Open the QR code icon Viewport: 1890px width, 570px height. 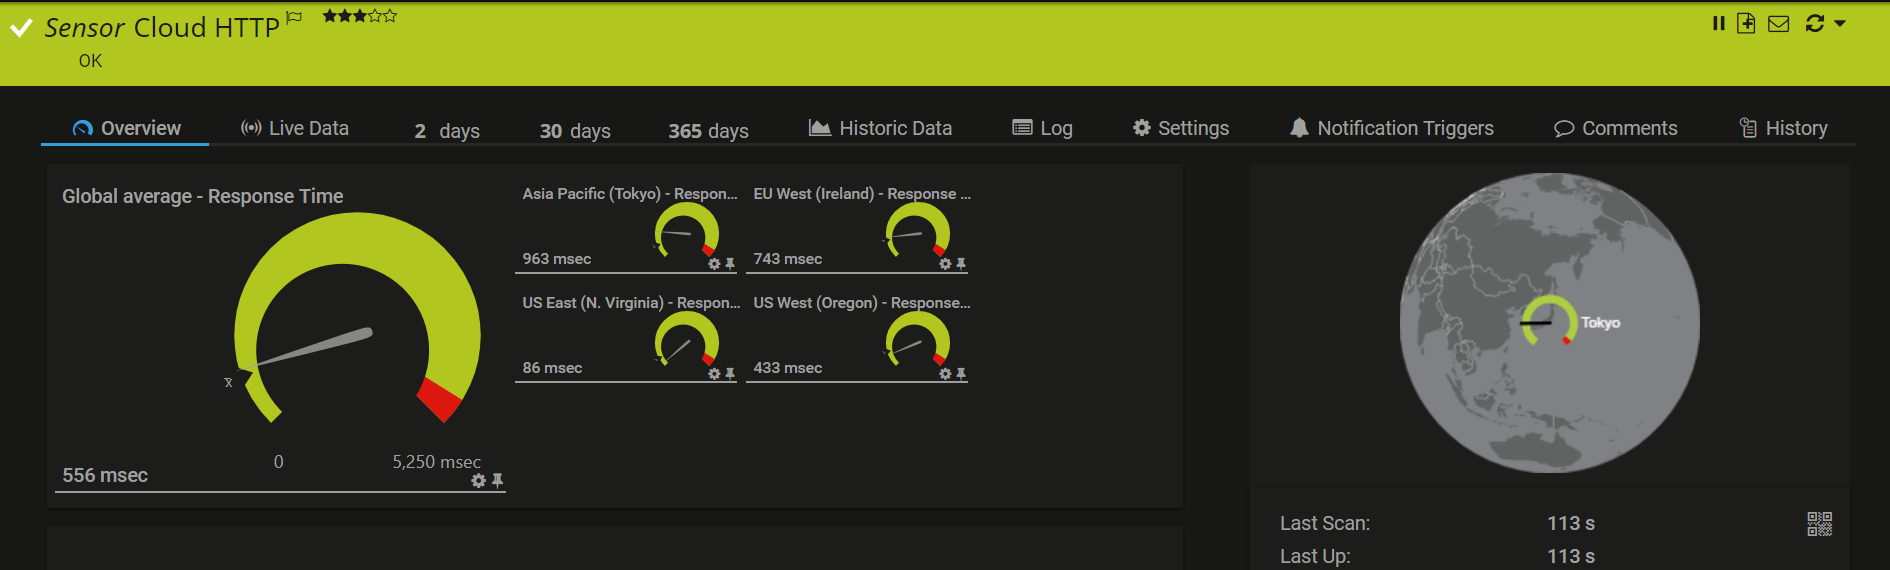coord(1819,524)
